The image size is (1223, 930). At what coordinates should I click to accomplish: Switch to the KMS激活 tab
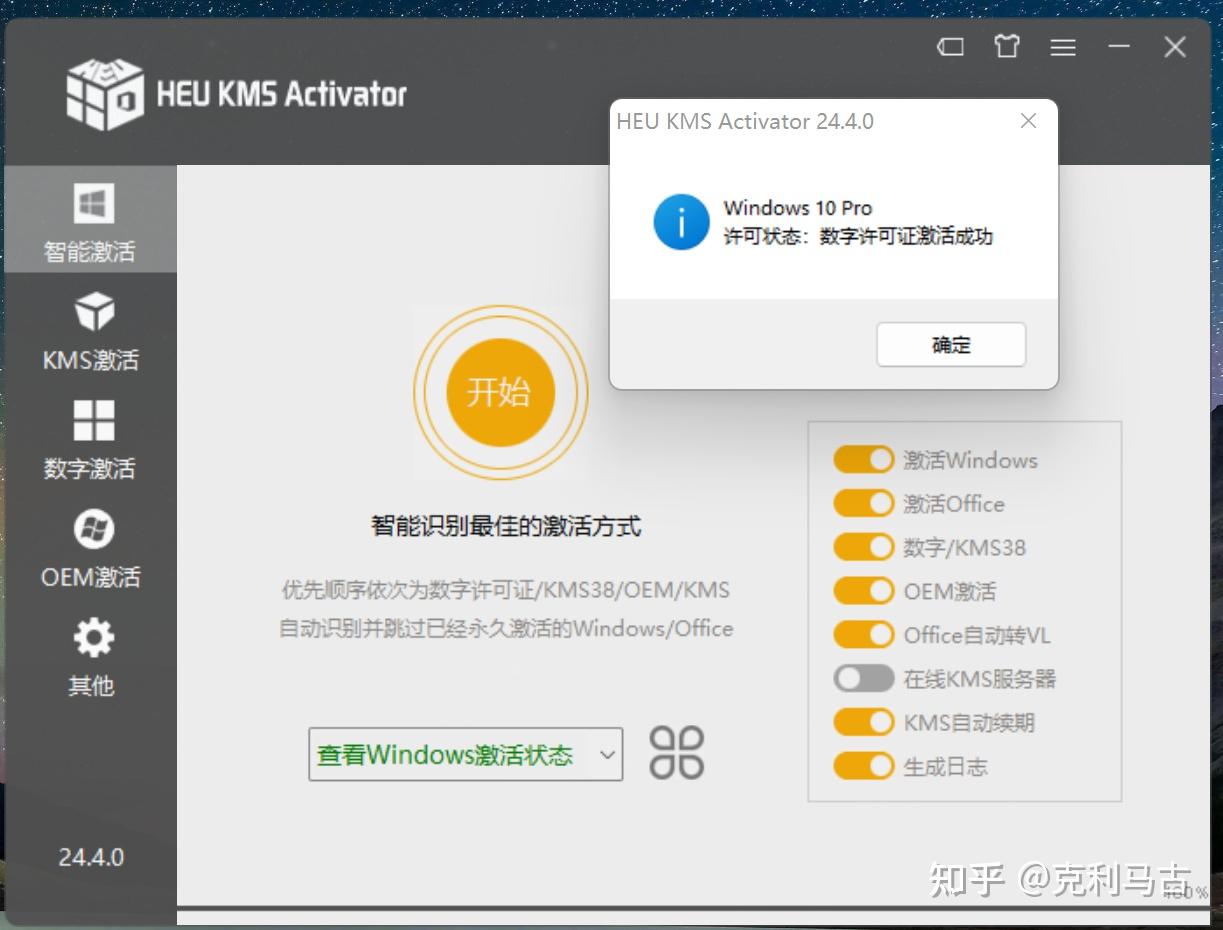90,330
